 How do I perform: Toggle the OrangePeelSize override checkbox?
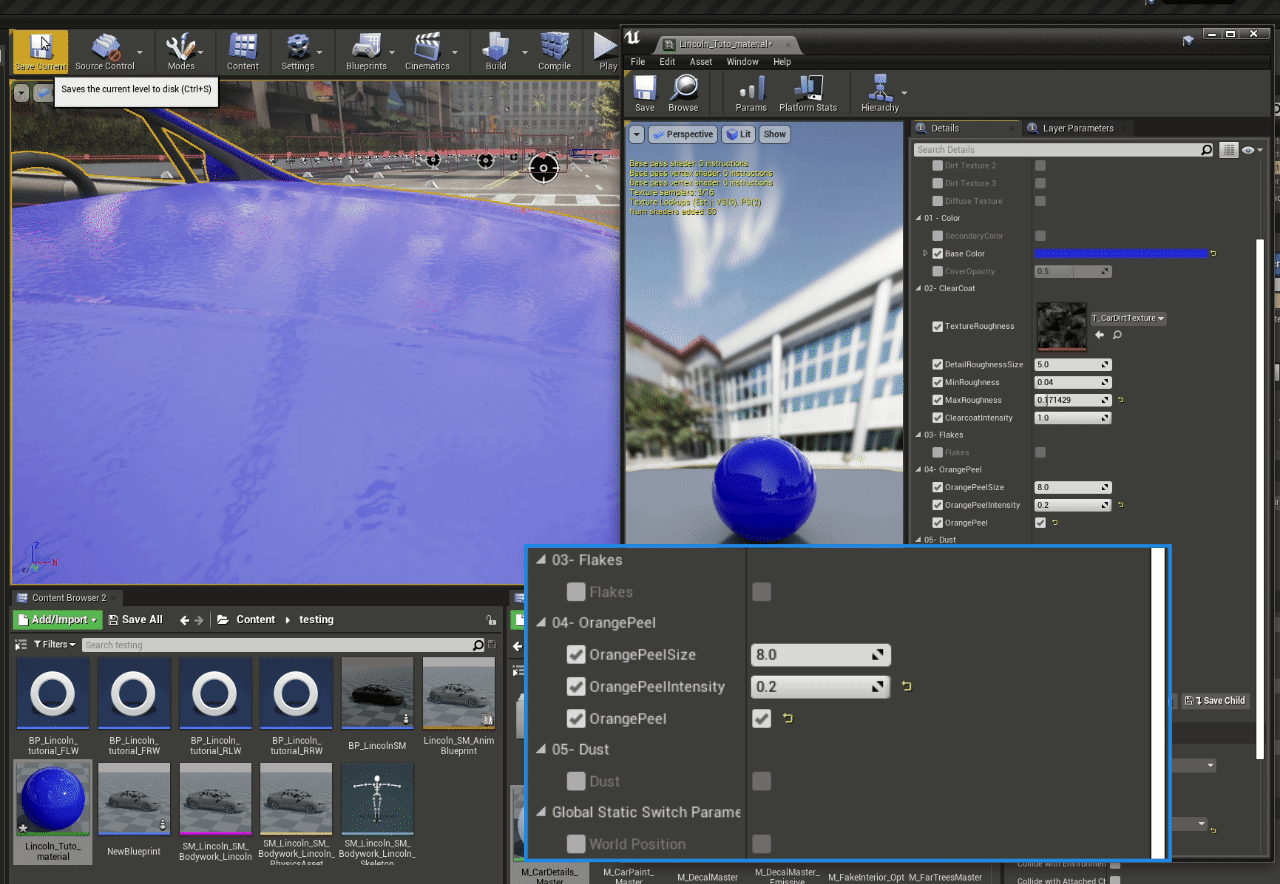point(576,655)
